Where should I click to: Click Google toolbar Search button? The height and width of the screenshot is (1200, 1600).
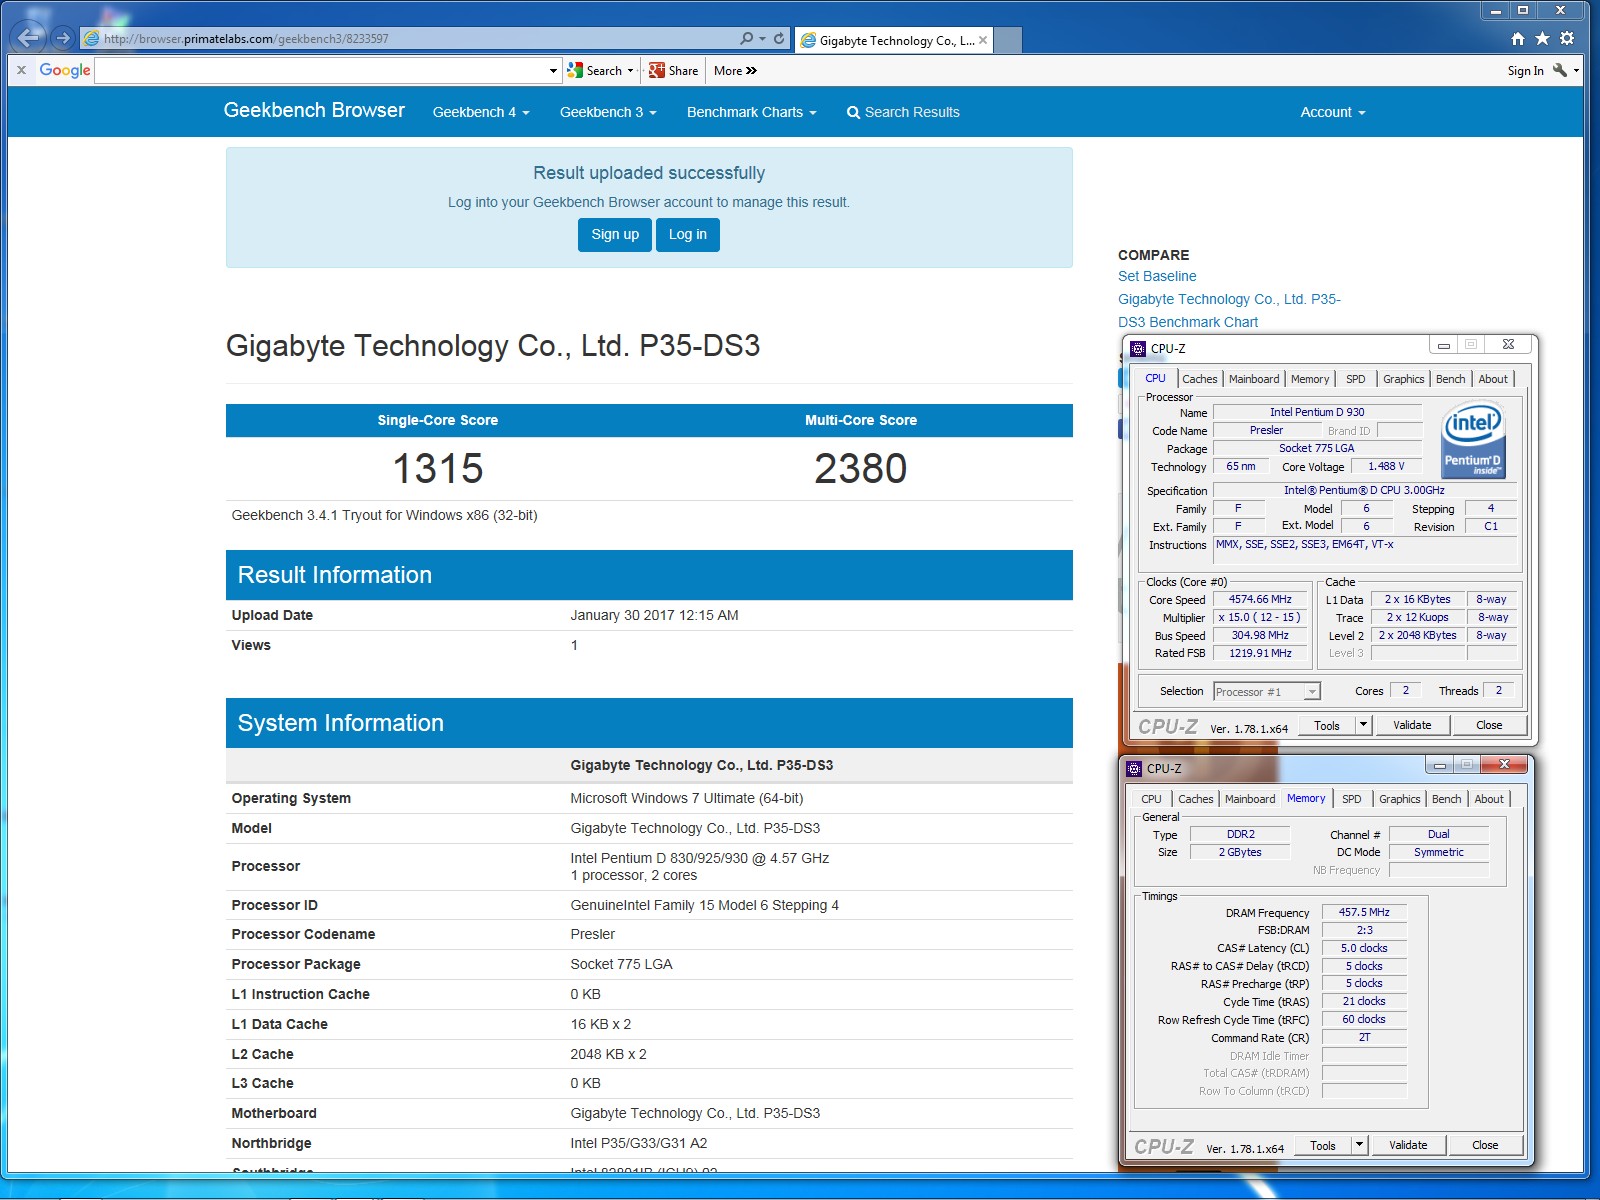pos(595,70)
